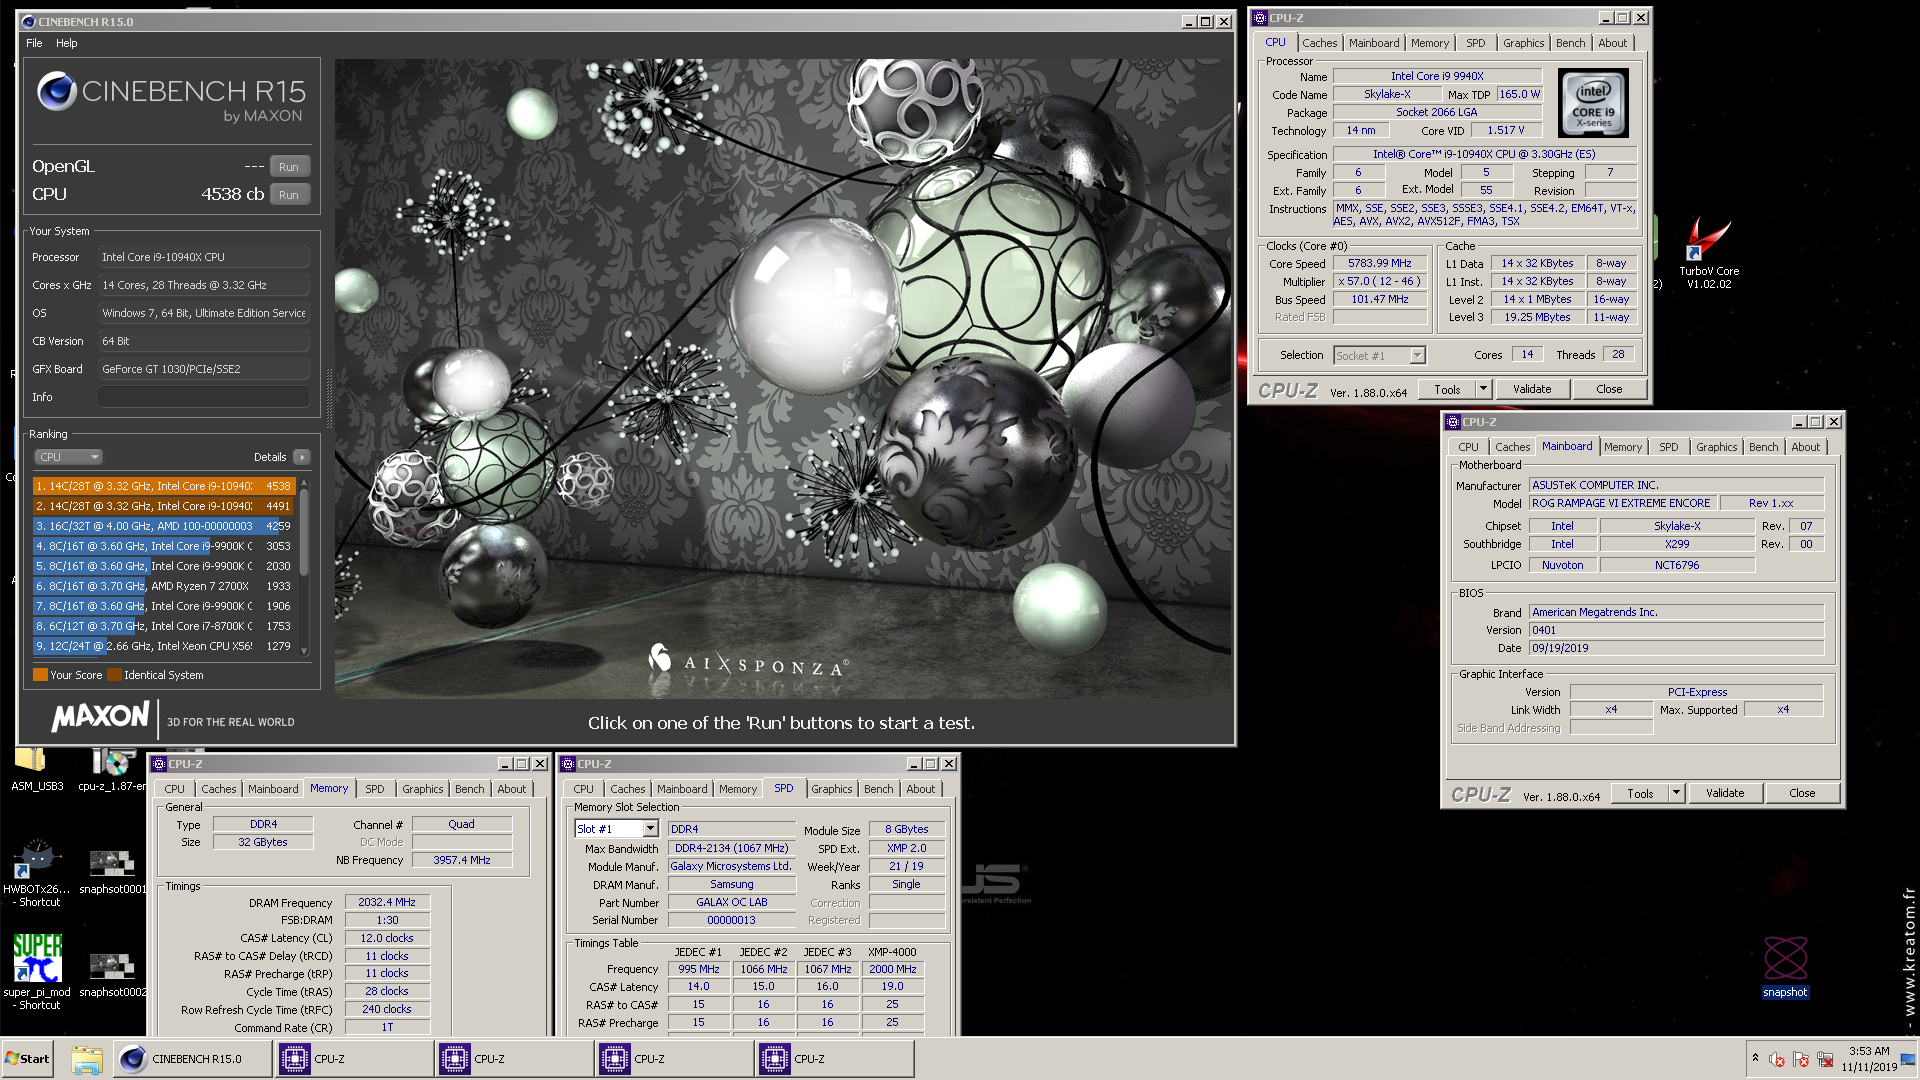The height and width of the screenshot is (1080, 1920).
Task: Click the Your Score orange legend swatch
Action: [40, 675]
